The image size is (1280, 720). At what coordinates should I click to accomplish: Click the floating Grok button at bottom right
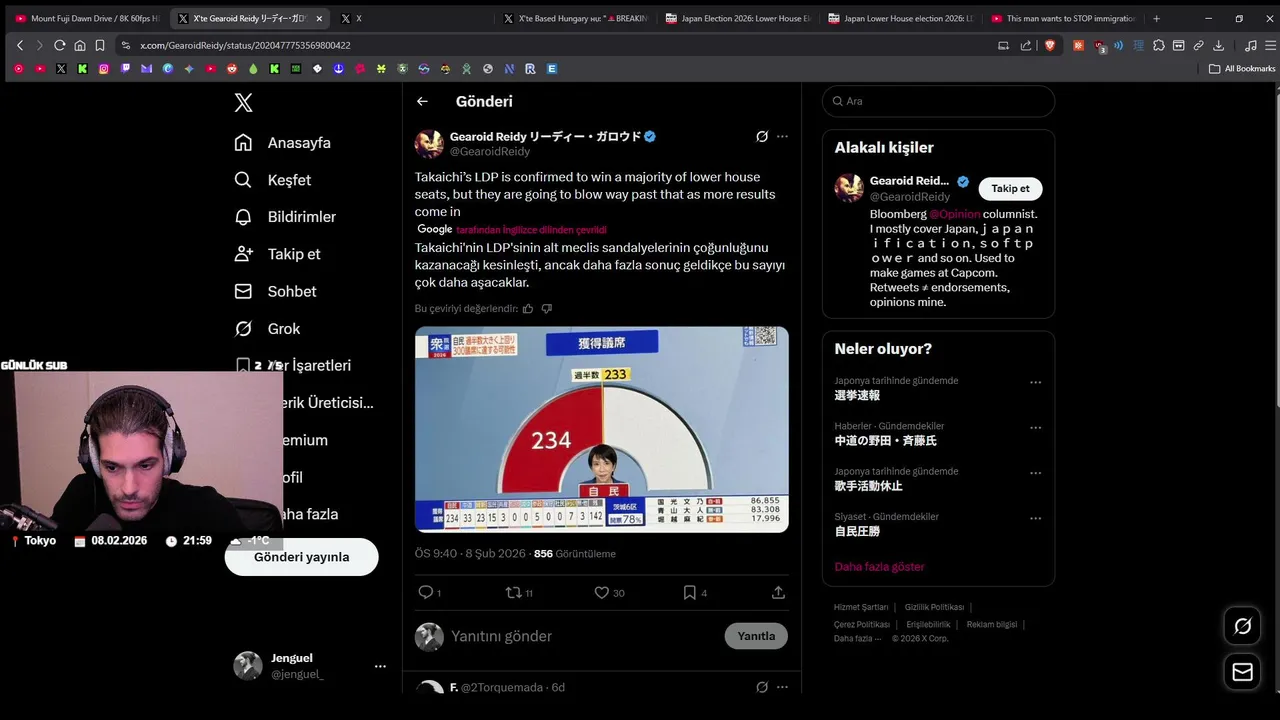(1243, 626)
